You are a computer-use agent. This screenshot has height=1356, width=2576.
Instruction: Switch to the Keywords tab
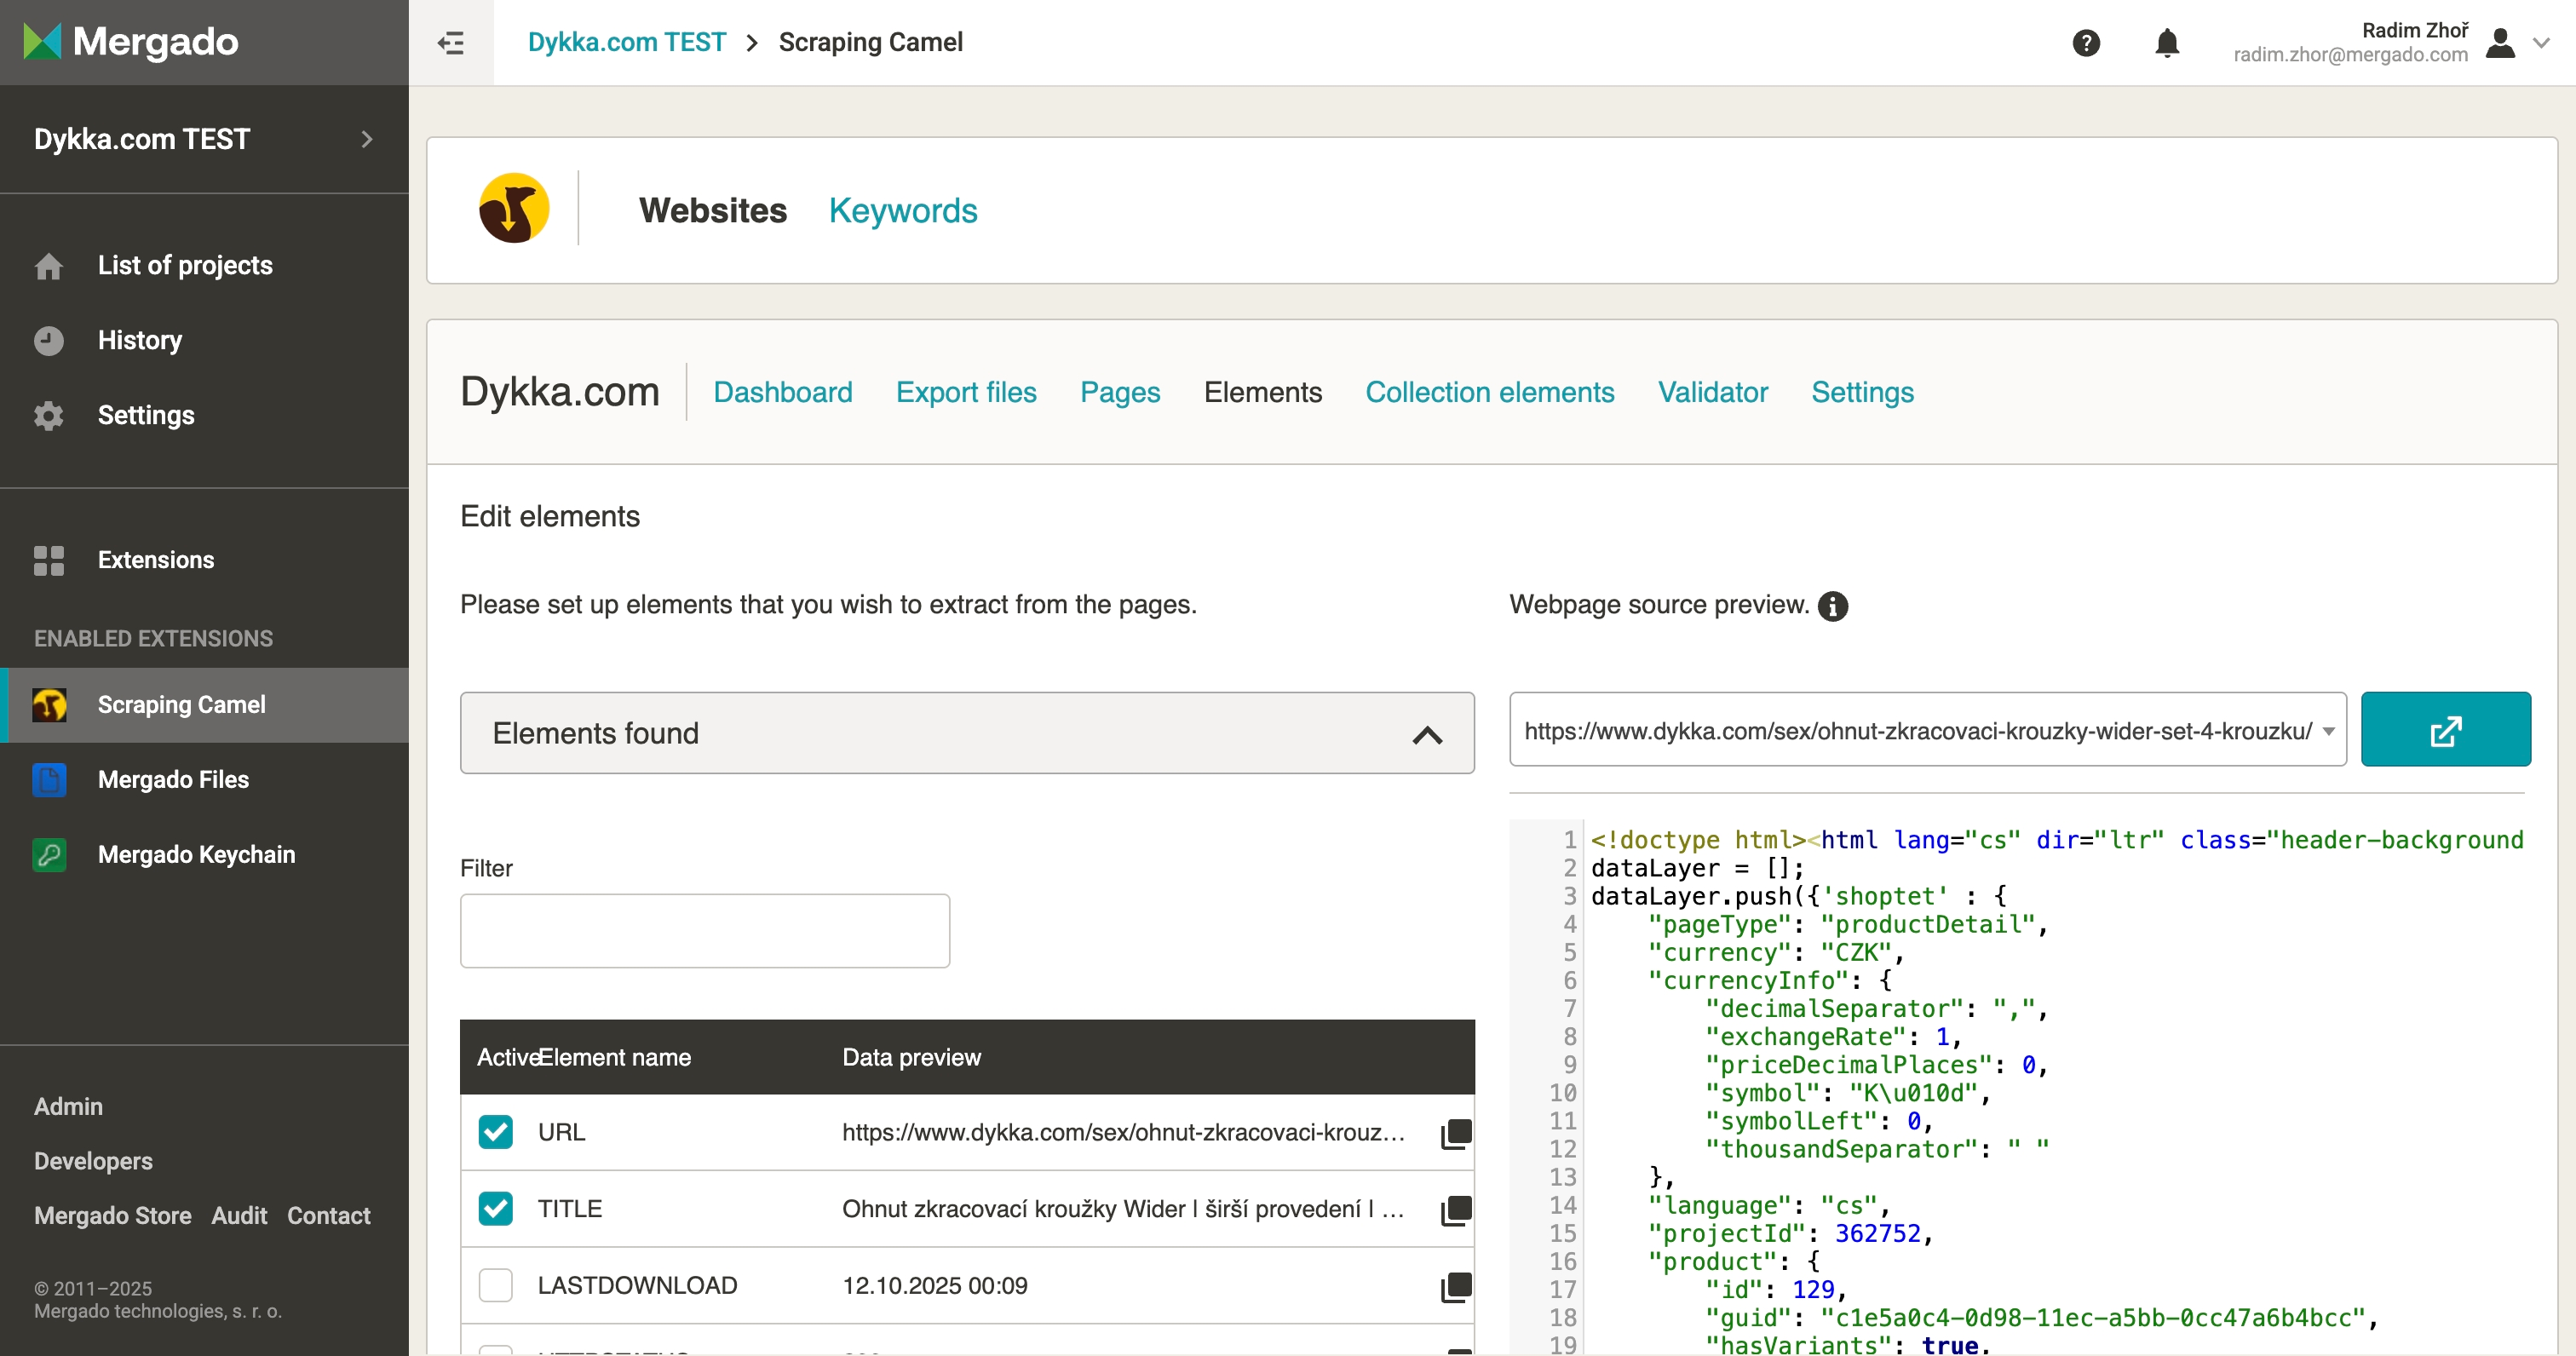pos(902,210)
